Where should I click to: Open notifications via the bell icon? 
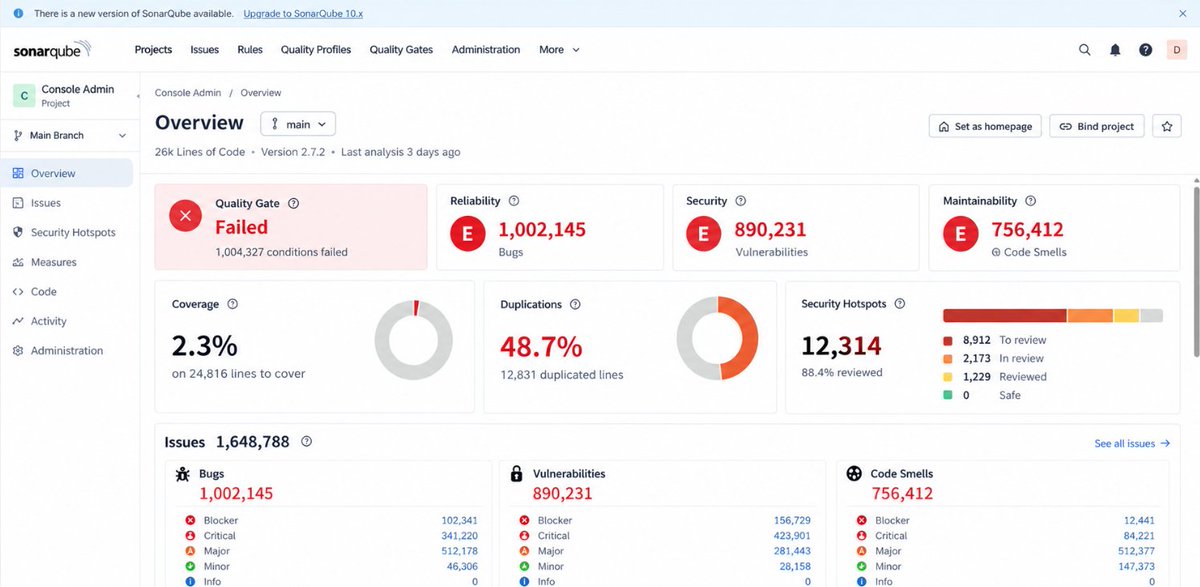(1115, 50)
